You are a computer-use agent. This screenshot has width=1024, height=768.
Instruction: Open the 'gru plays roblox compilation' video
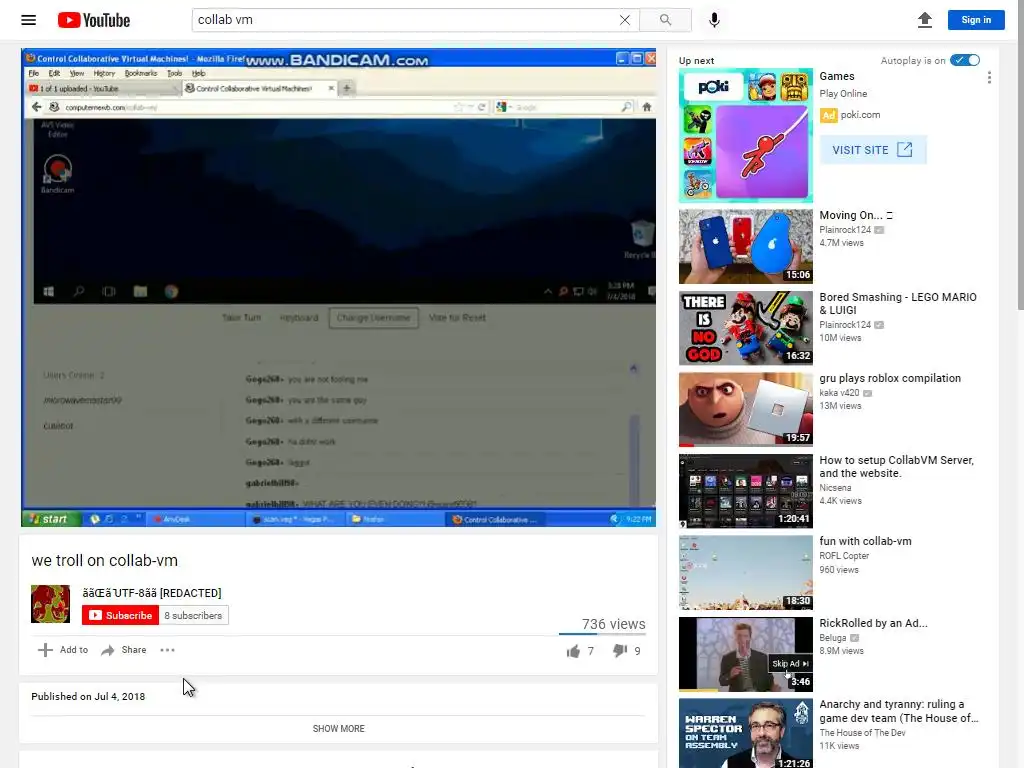pyautogui.click(x=890, y=378)
